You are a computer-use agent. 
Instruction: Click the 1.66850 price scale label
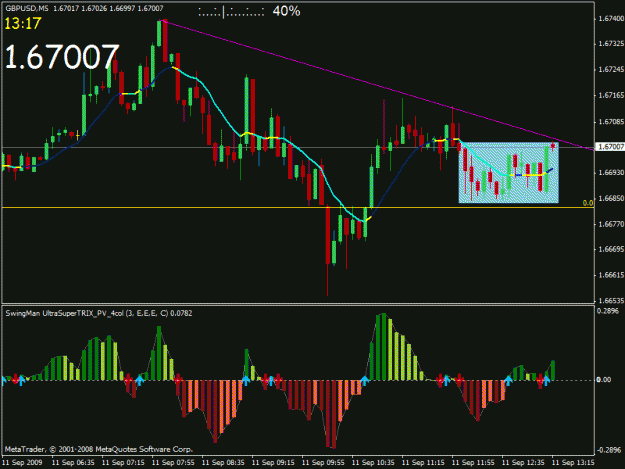[611, 198]
